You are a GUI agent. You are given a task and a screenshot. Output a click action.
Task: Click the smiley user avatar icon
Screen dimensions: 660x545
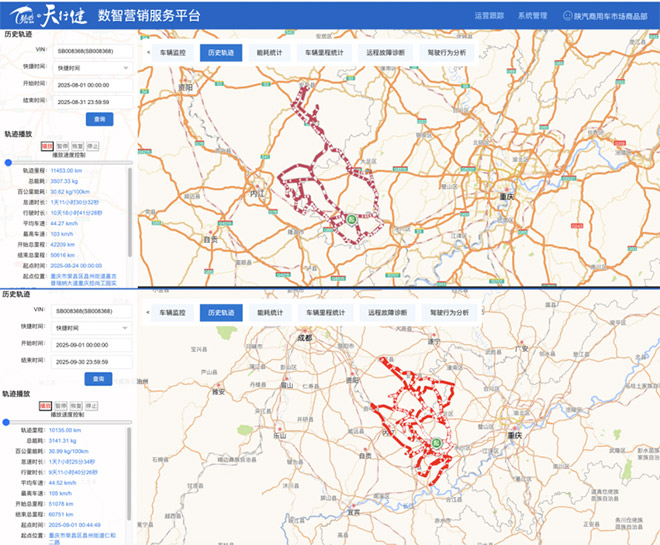coord(569,16)
